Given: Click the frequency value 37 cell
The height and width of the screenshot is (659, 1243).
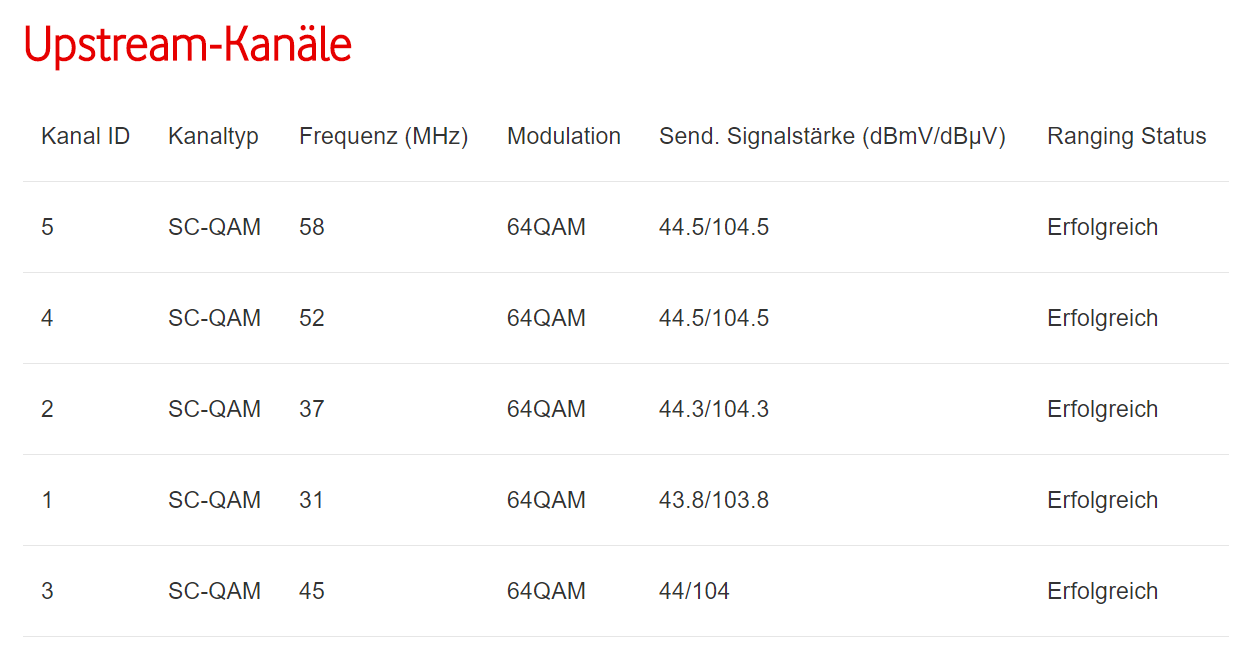Looking at the screenshot, I should pos(311,409).
